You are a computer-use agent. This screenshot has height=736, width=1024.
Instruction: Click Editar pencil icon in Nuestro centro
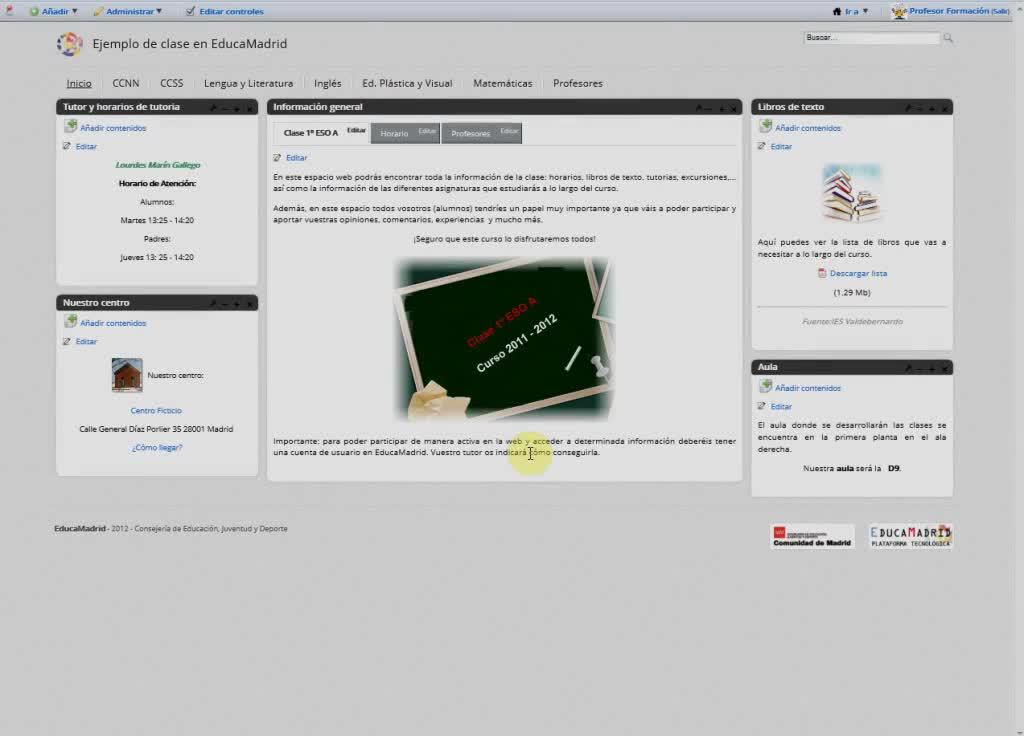(67, 341)
